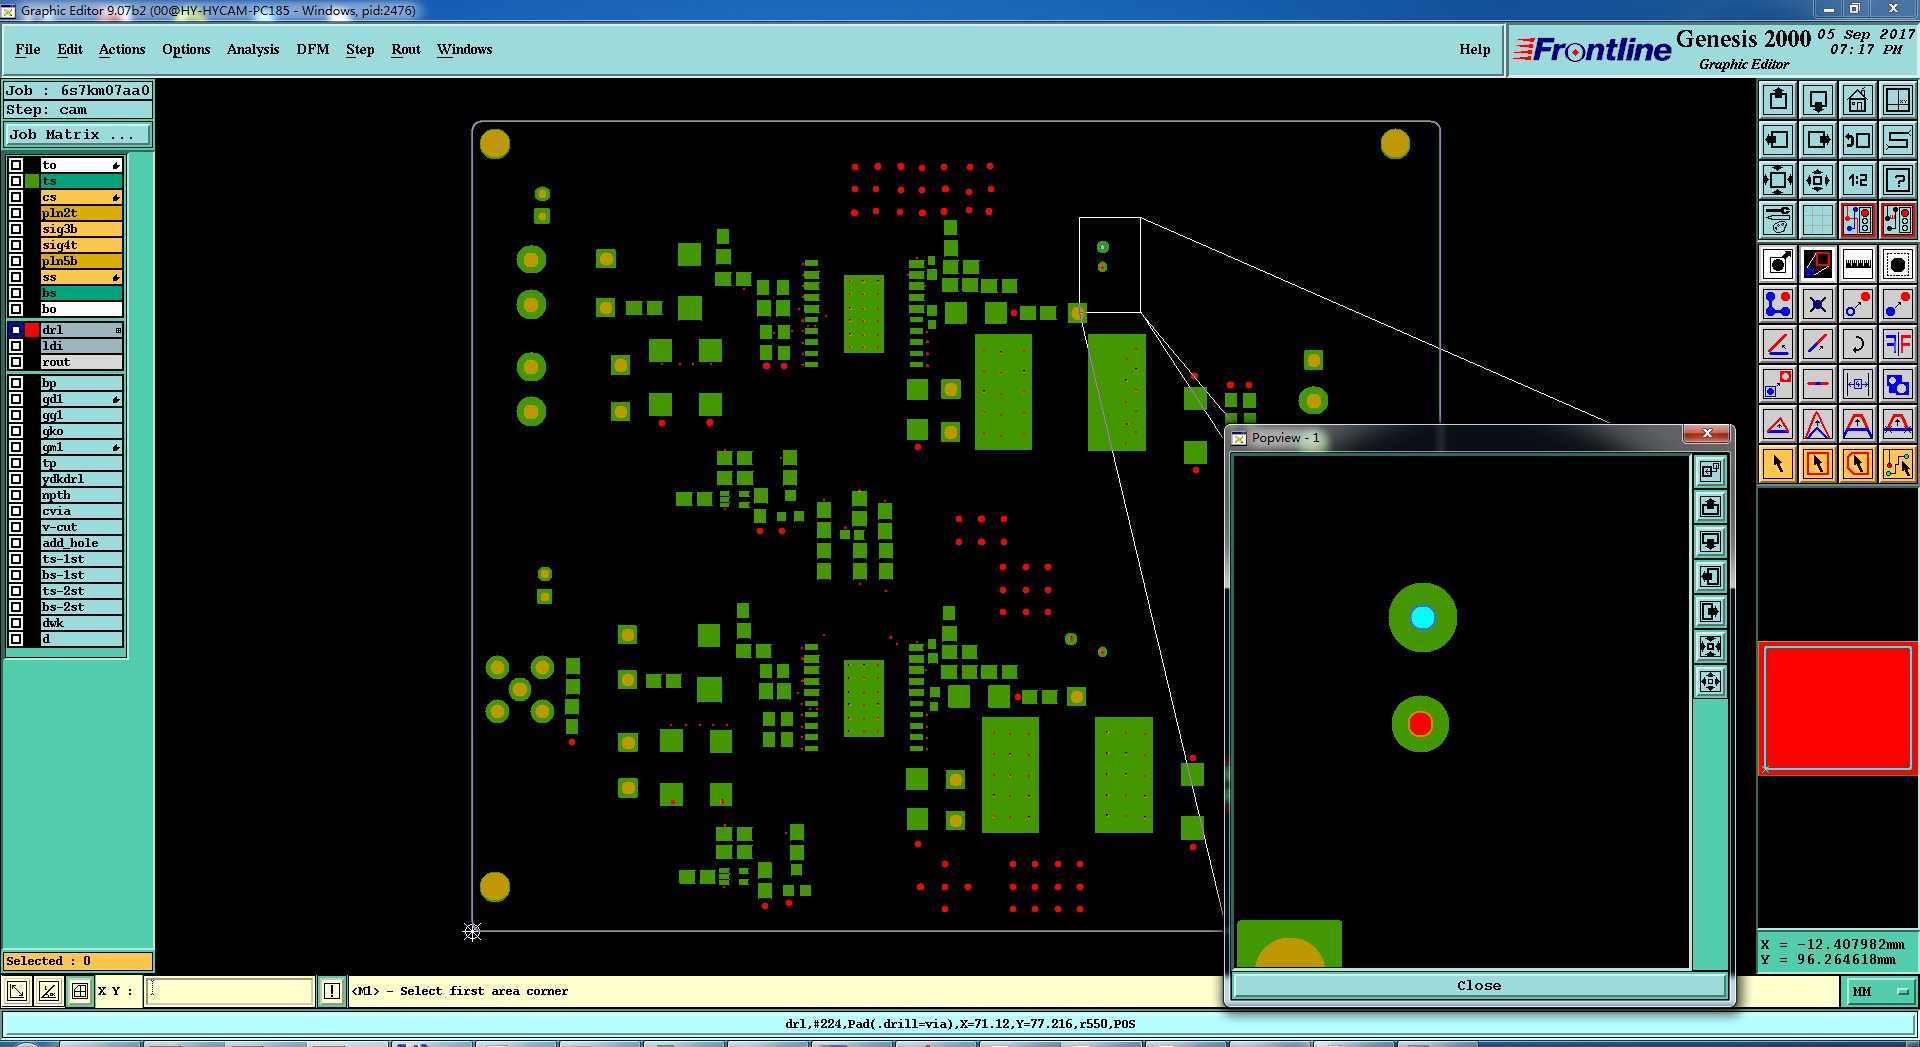Click the green color swatch beside ts
Viewport: 1920px width, 1047px height.
click(32, 181)
